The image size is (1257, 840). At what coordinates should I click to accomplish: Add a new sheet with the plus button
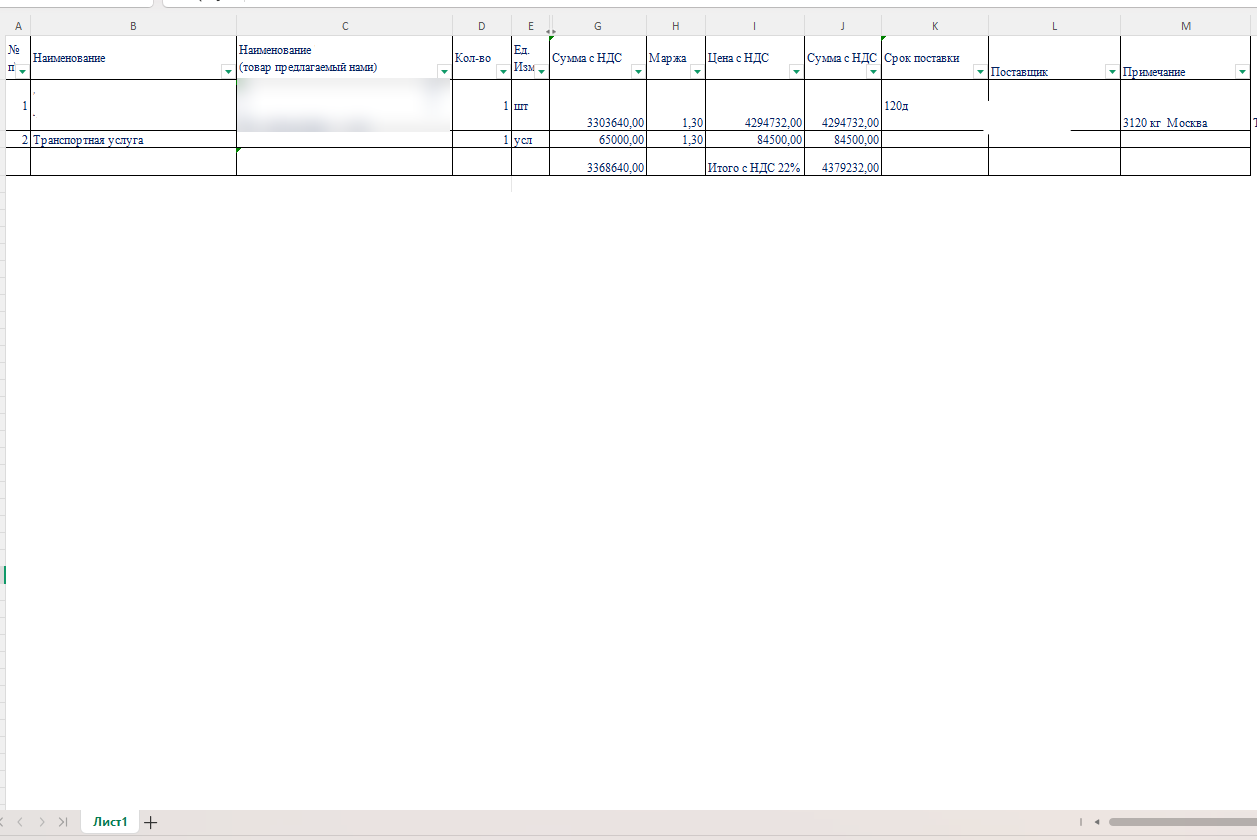[x=151, y=822]
